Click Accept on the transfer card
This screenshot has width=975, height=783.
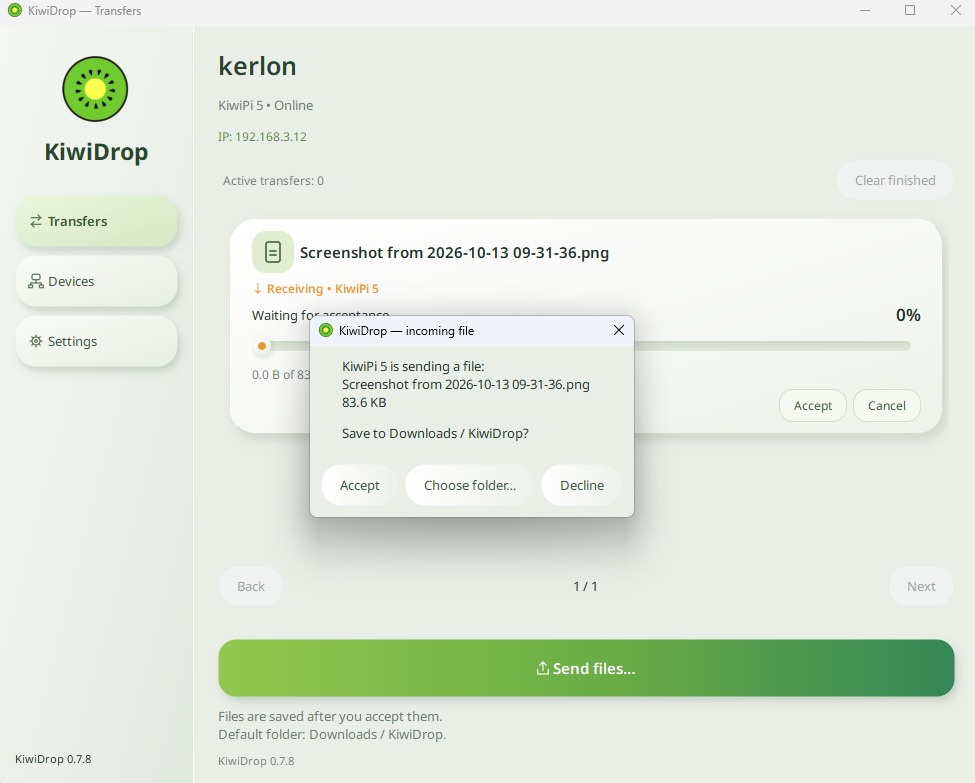point(813,405)
